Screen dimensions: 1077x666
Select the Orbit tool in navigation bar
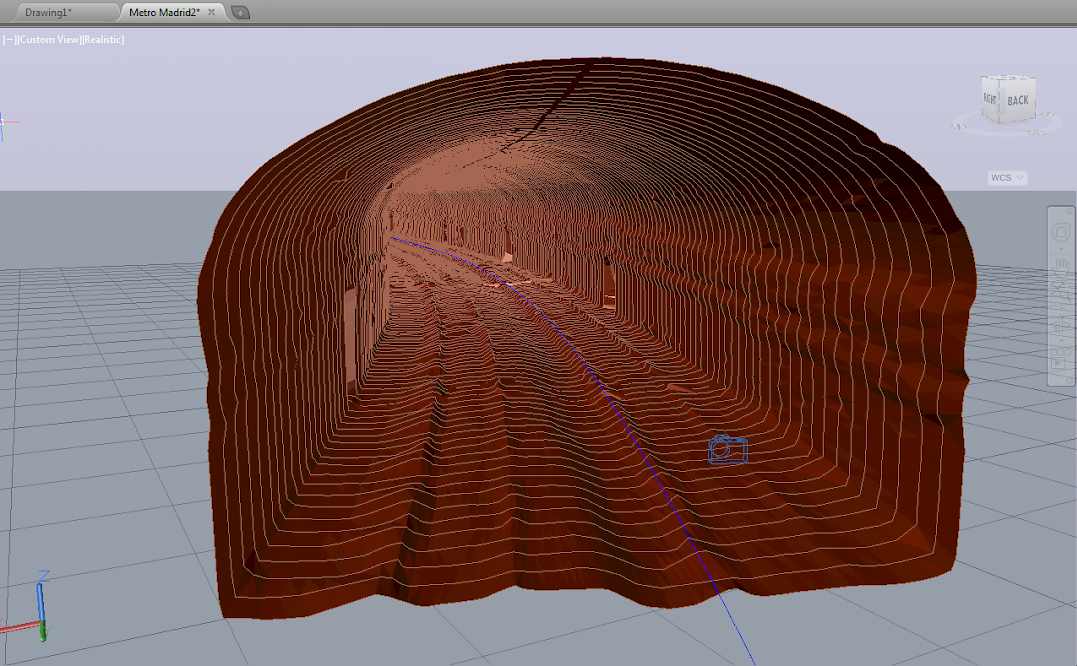coord(1062,324)
